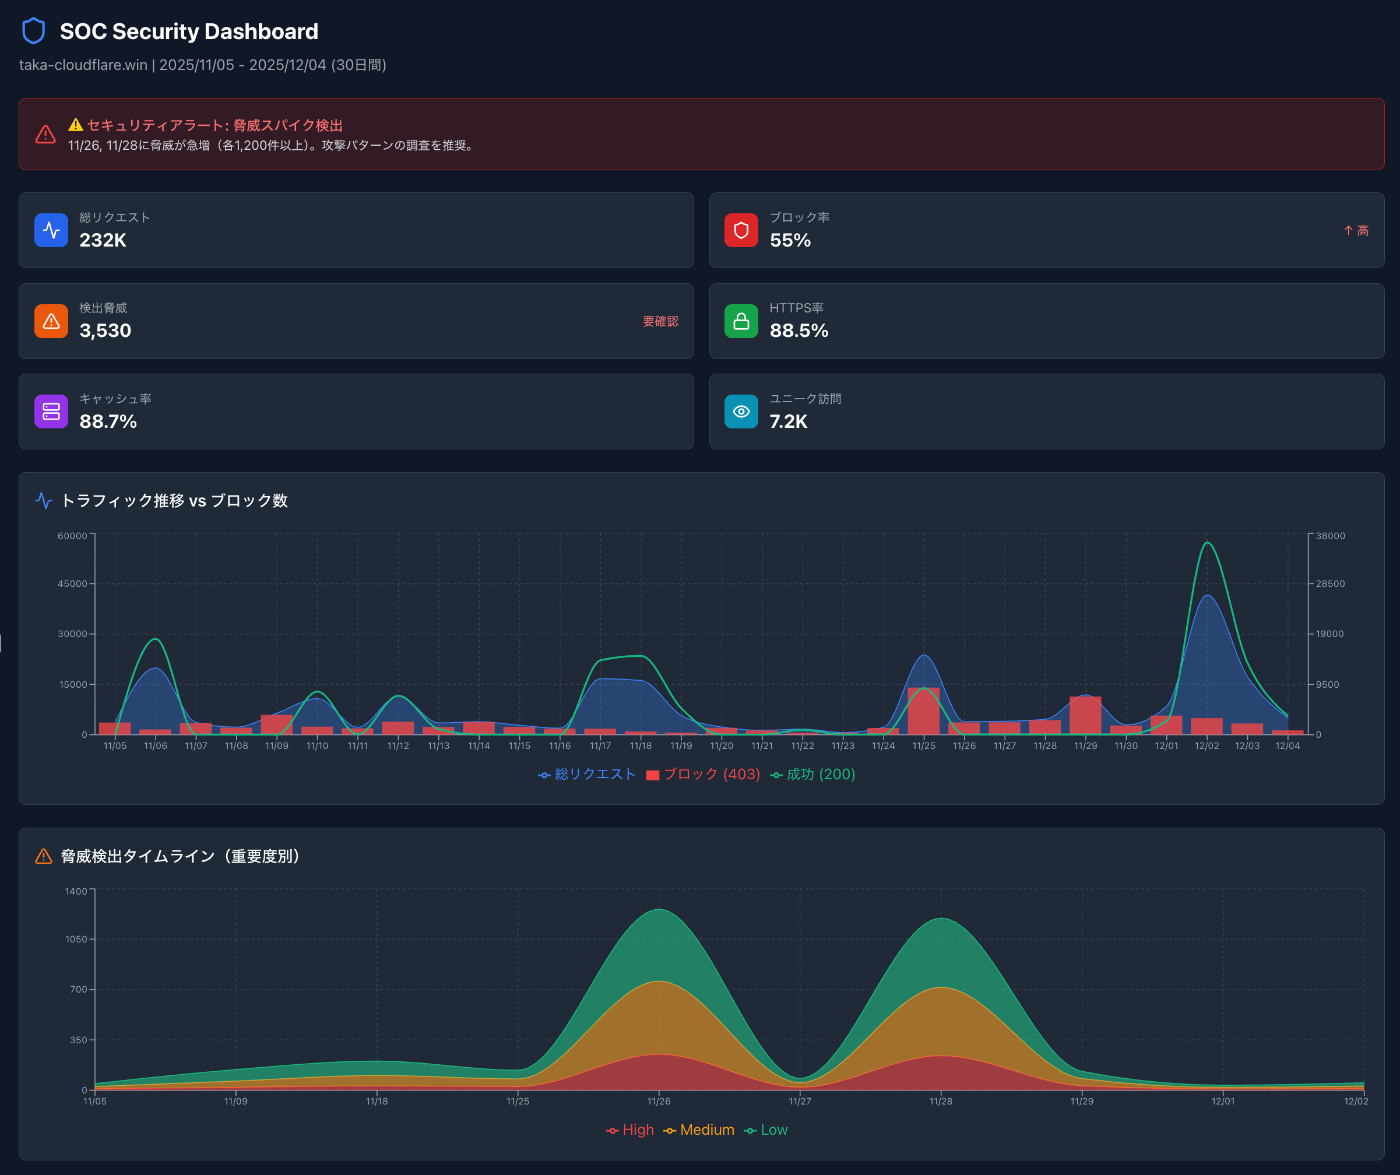Click the traffic chart title pulse icon
Viewport: 1400px width, 1175px height.
click(x=44, y=500)
